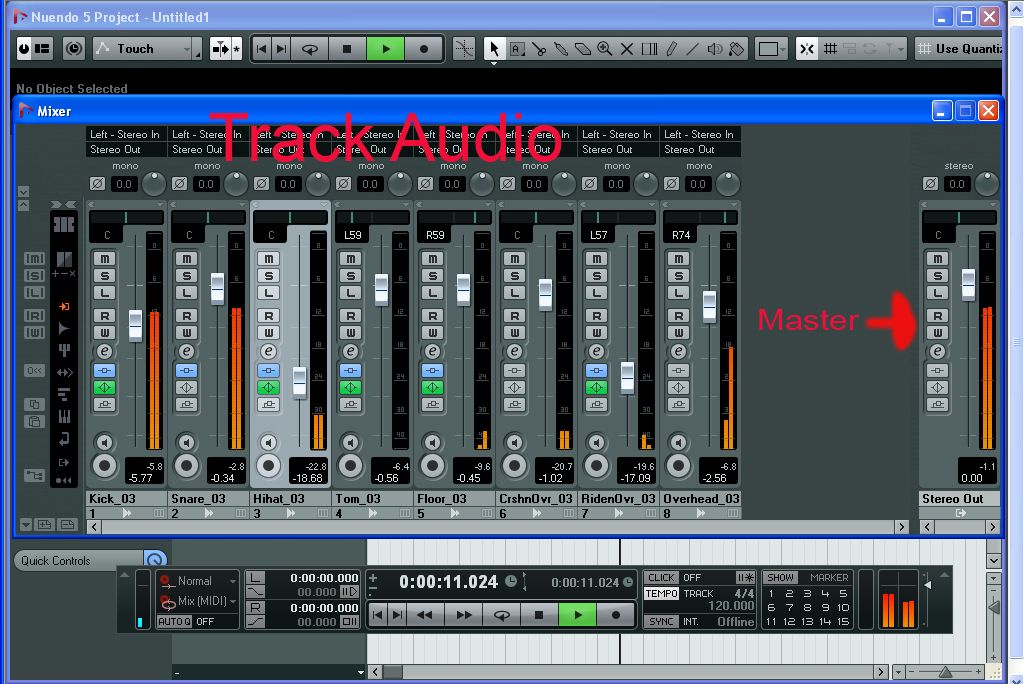1024x684 pixels.
Task: Jump to marker 5 in transport
Action: pyautogui.click(x=843, y=593)
